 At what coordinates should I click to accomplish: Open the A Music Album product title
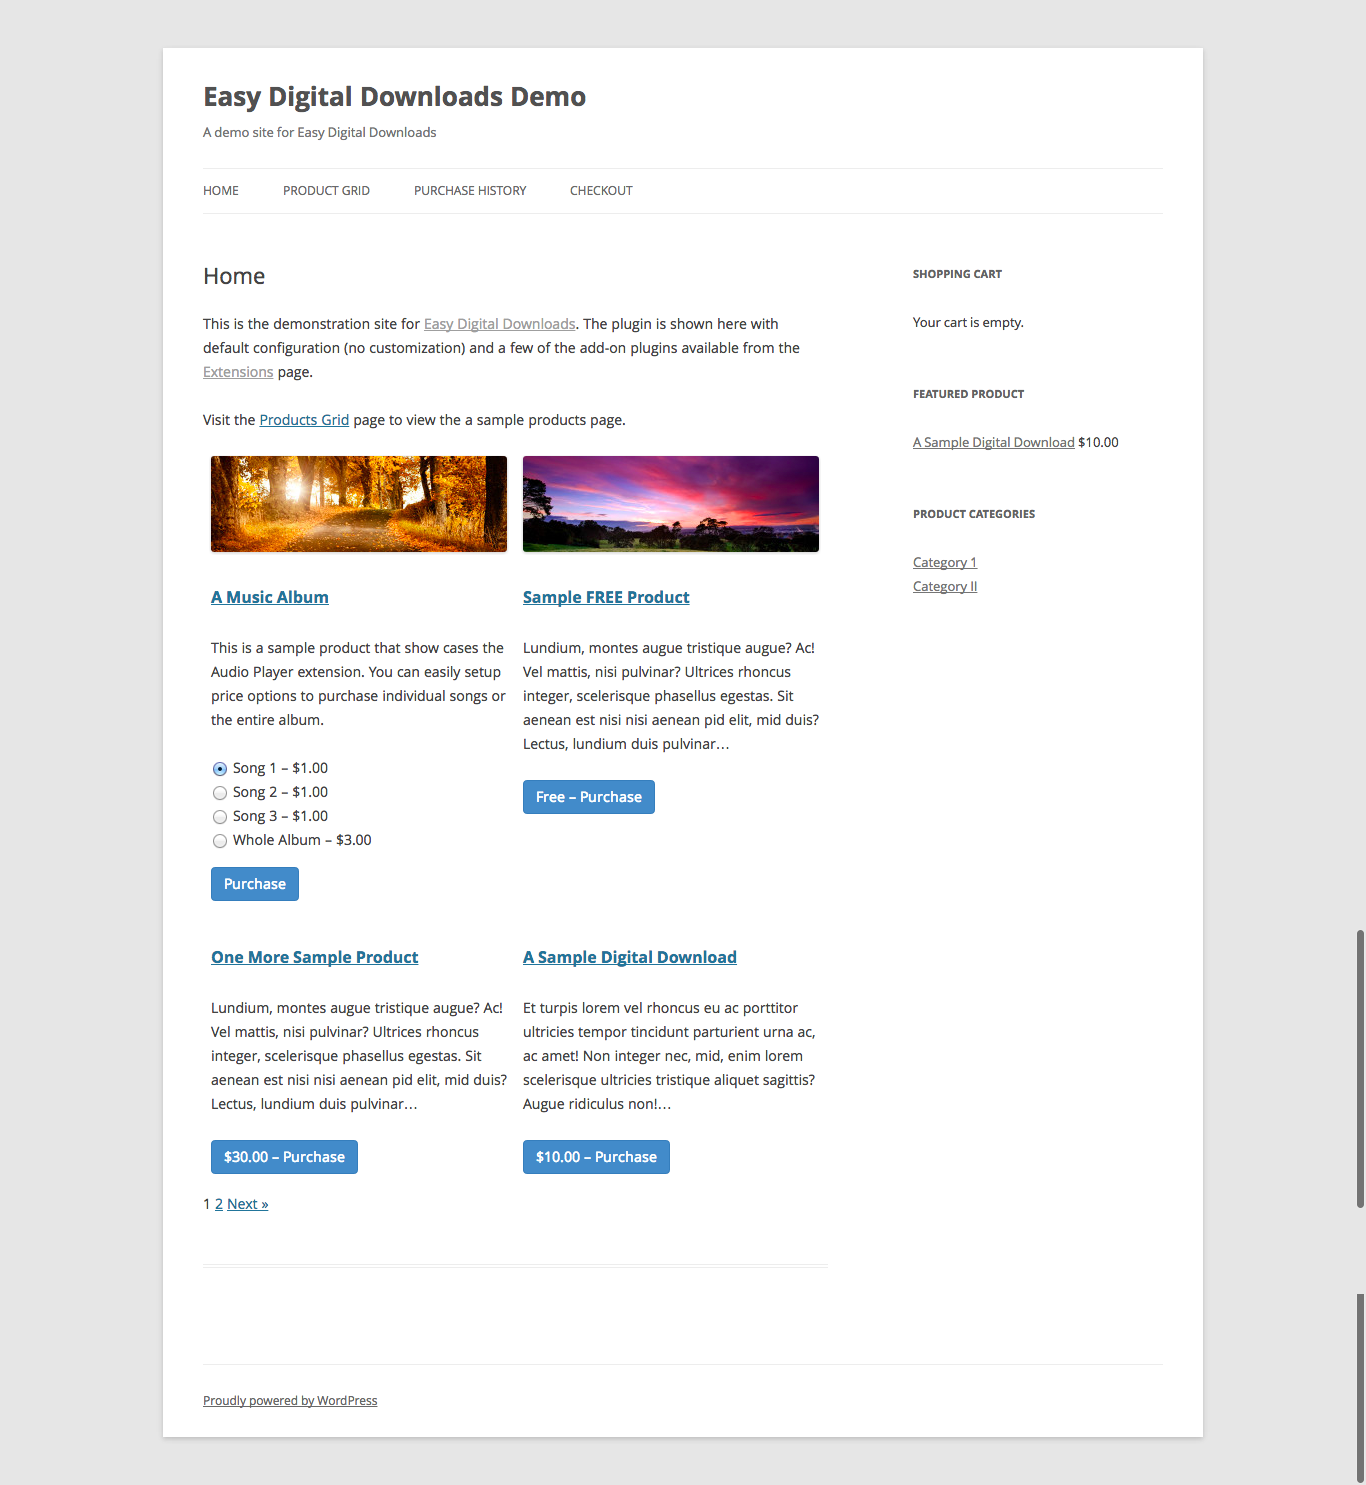pyautogui.click(x=270, y=597)
